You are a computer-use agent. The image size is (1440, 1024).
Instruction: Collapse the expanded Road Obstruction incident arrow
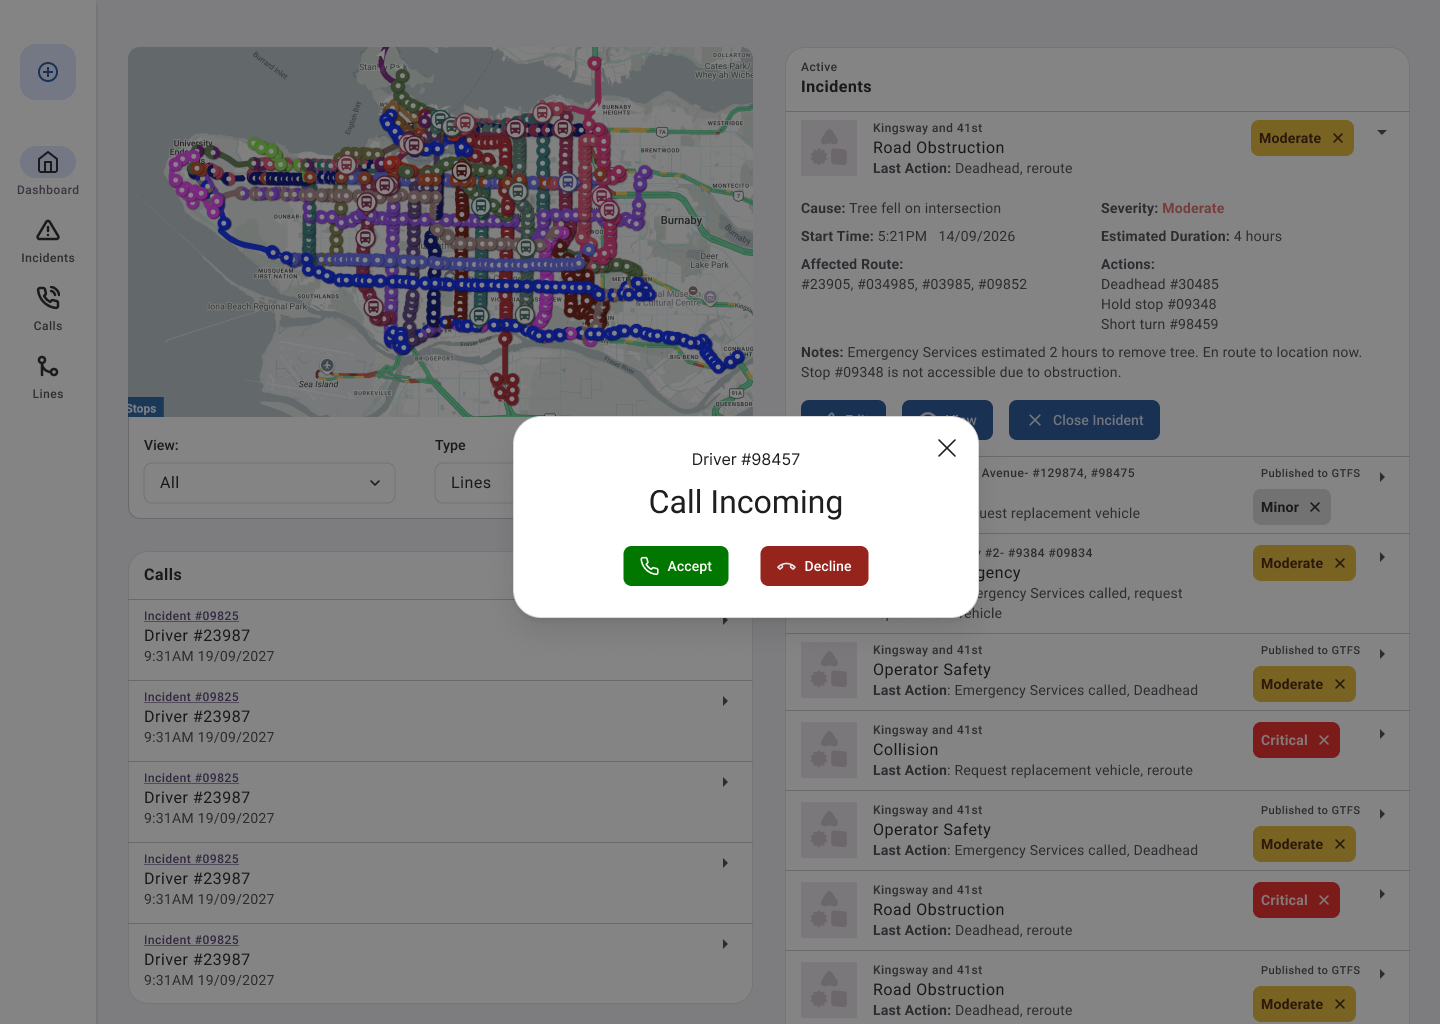pos(1382,132)
